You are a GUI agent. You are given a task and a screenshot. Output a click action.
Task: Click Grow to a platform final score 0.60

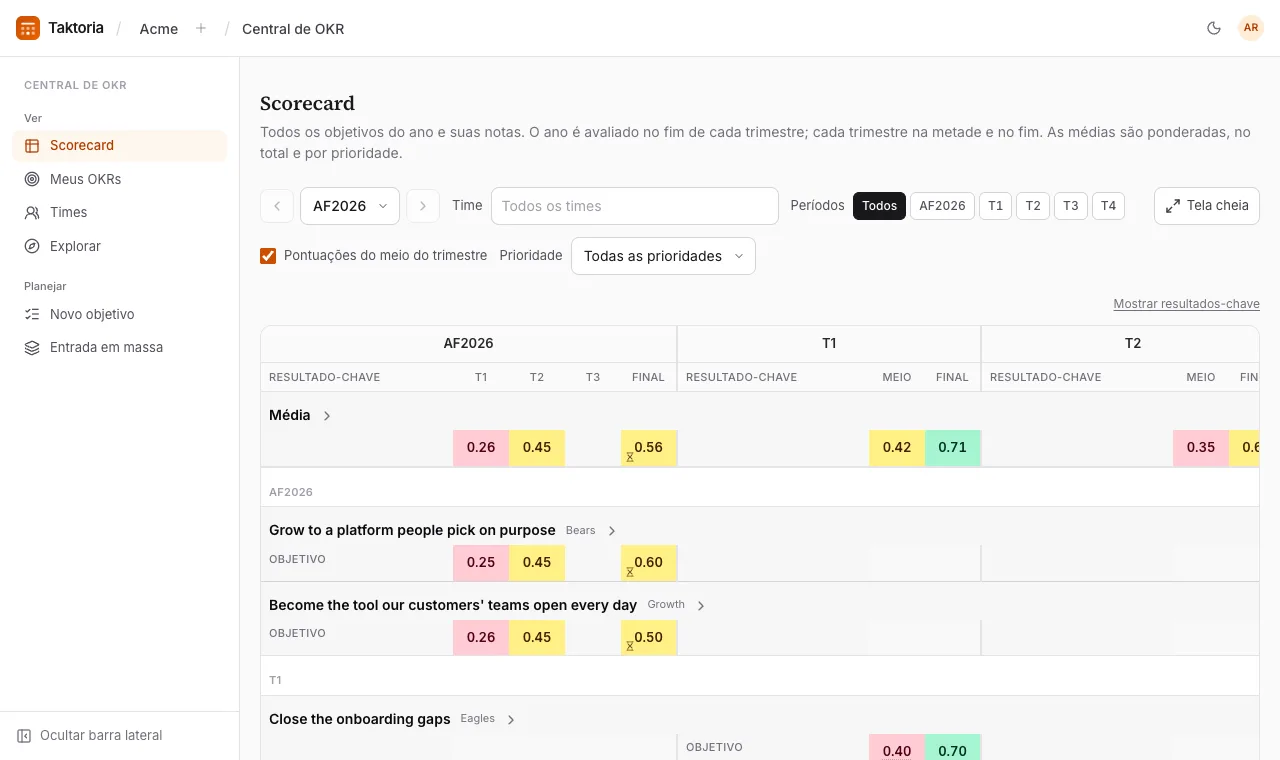[649, 563]
